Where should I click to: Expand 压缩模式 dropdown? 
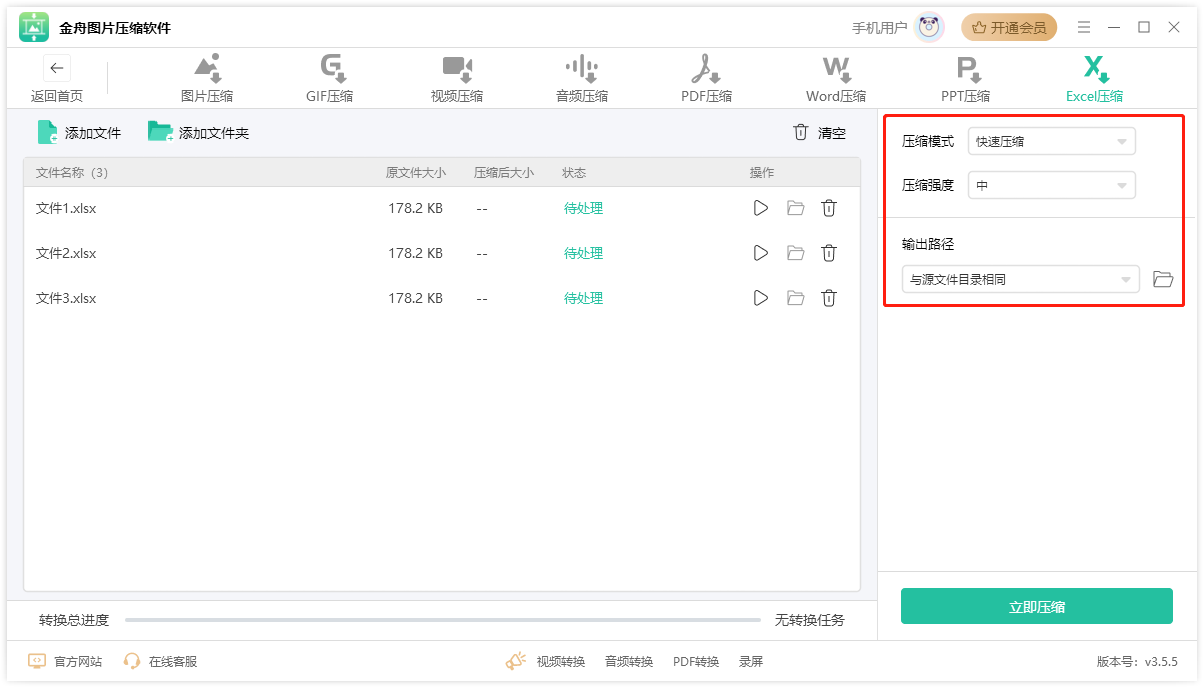click(1052, 141)
